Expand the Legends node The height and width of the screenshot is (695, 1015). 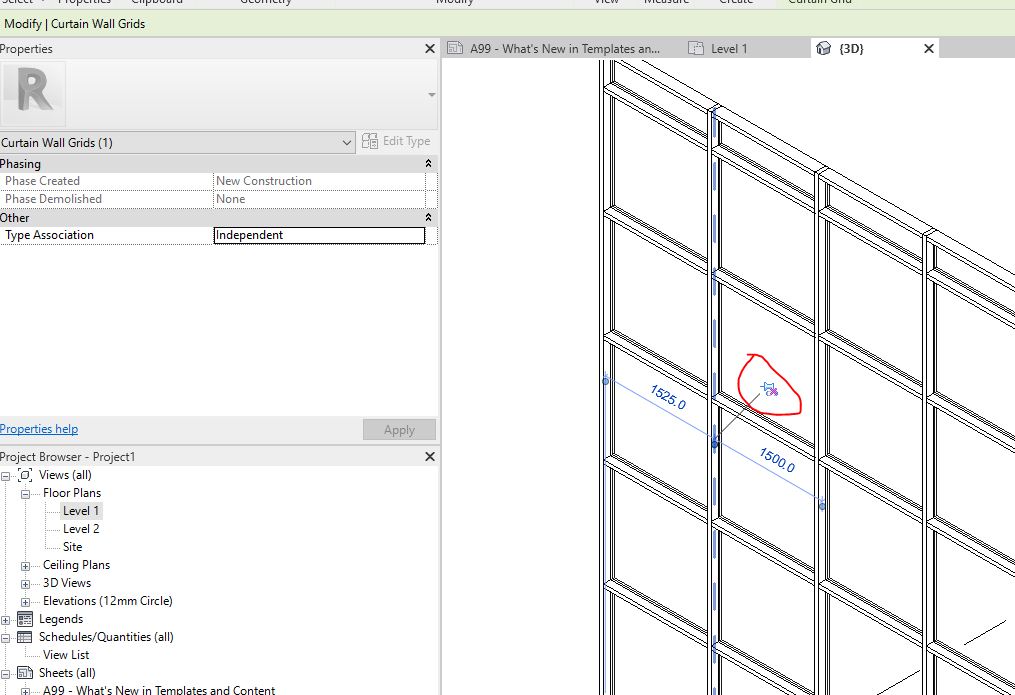6,620
